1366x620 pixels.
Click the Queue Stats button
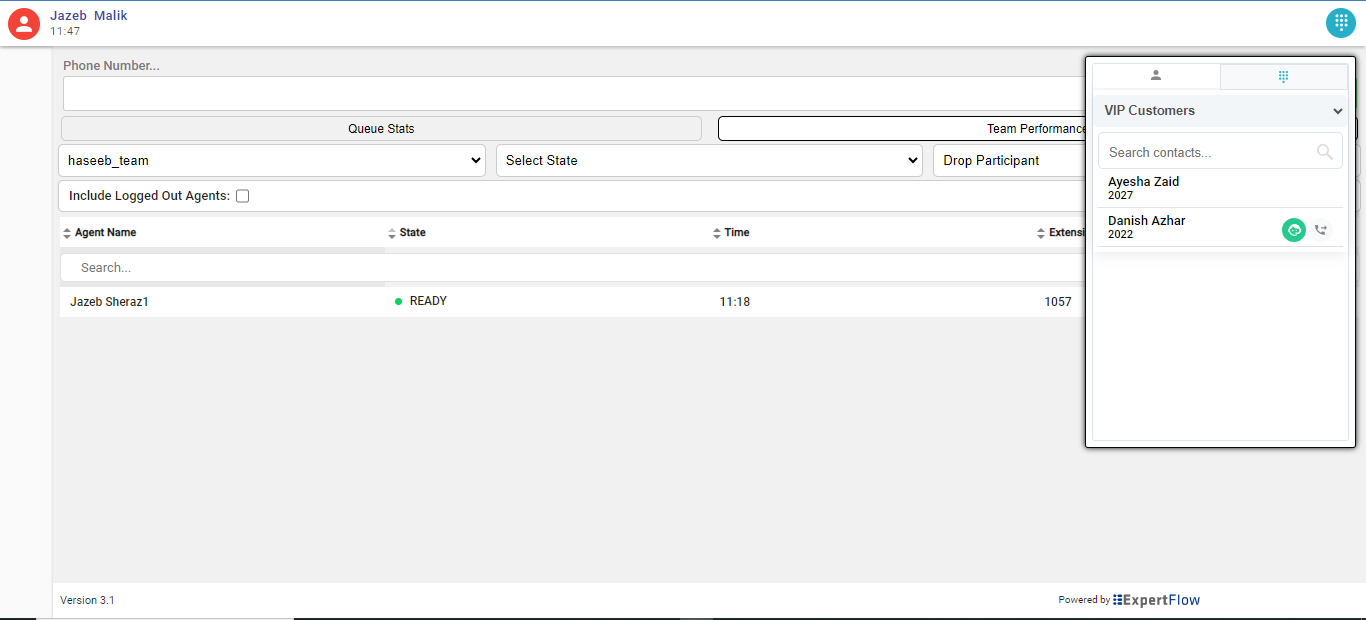381,129
